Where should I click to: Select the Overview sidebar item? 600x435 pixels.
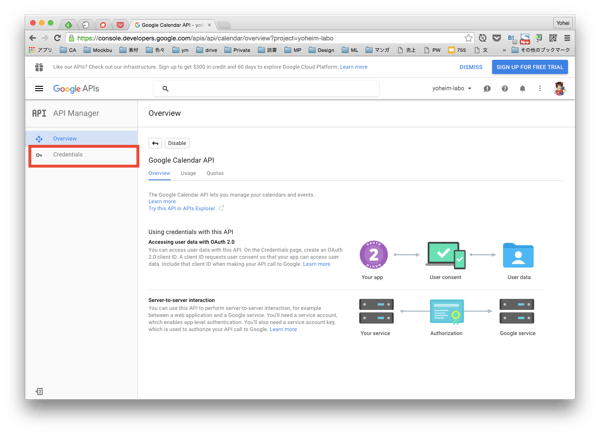[x=82, y=138]
